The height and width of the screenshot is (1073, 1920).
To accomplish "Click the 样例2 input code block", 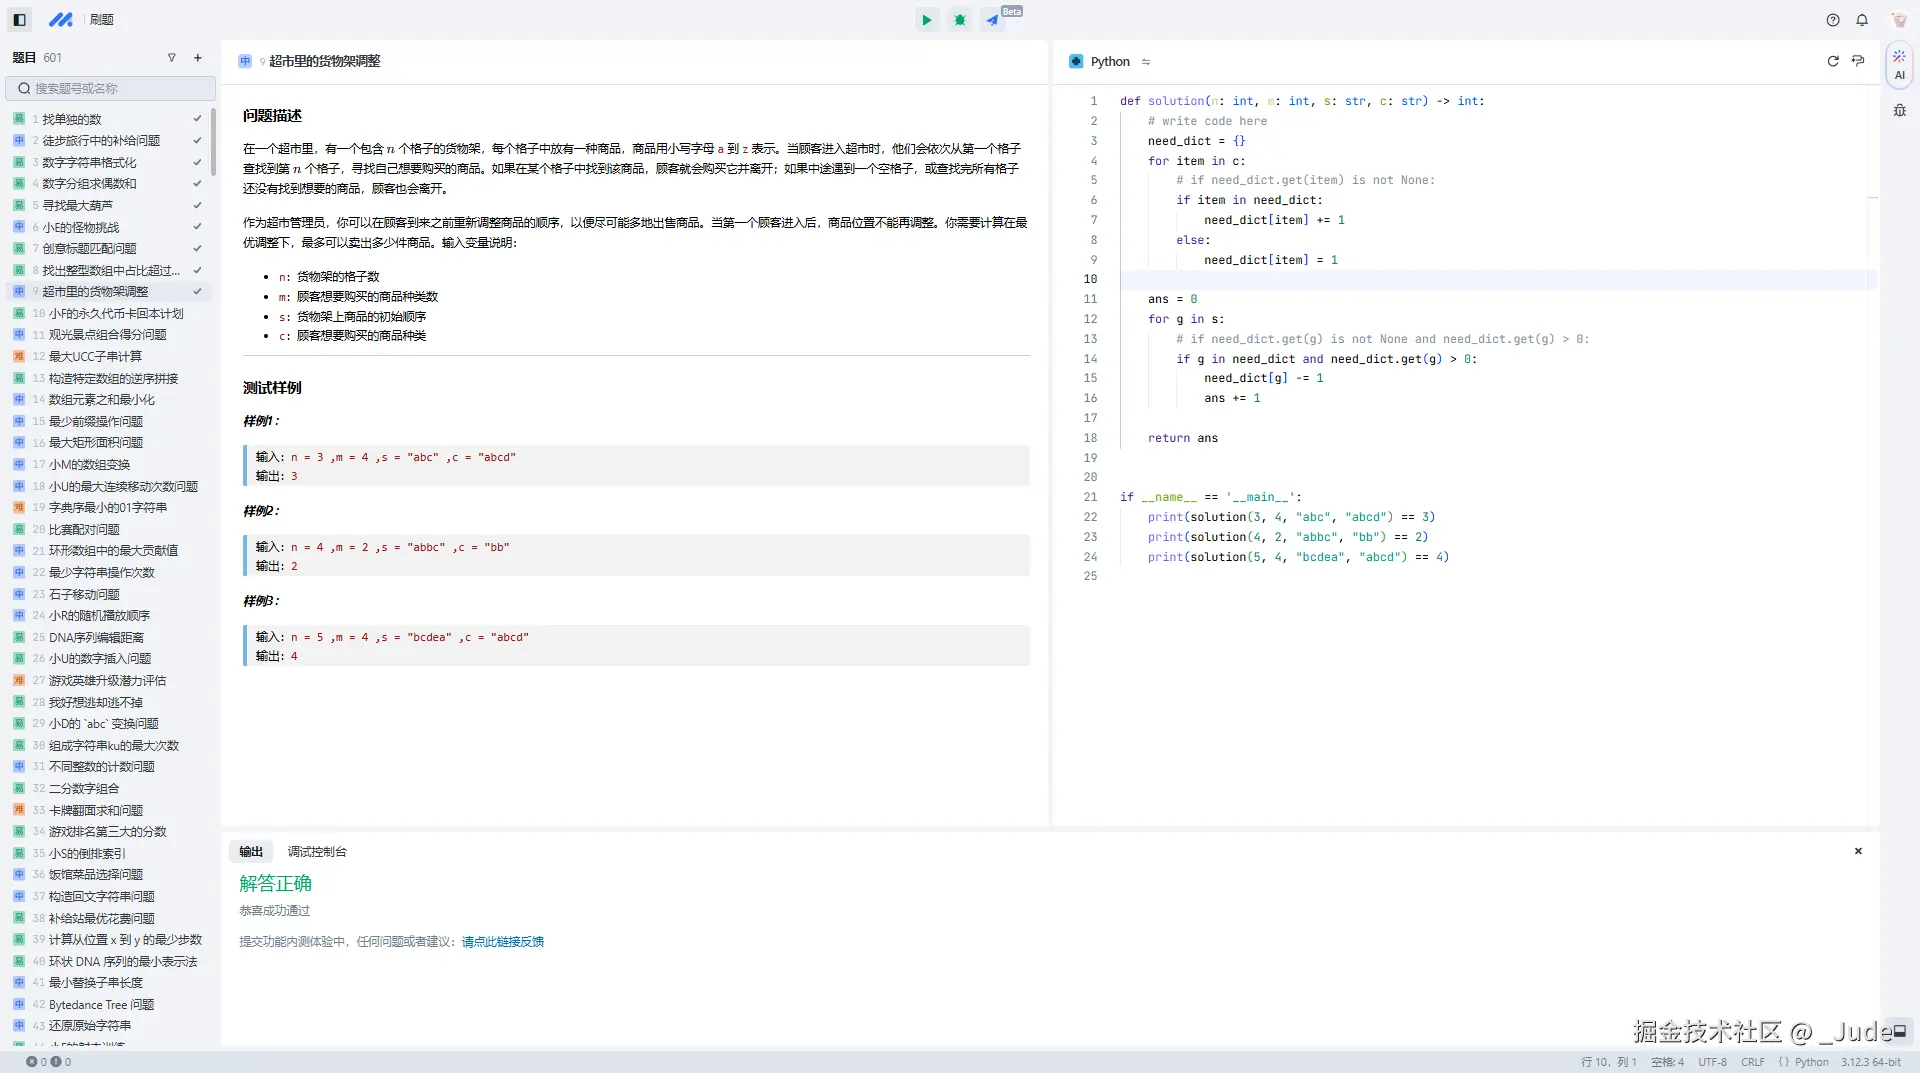I will [x=636, y=556].
